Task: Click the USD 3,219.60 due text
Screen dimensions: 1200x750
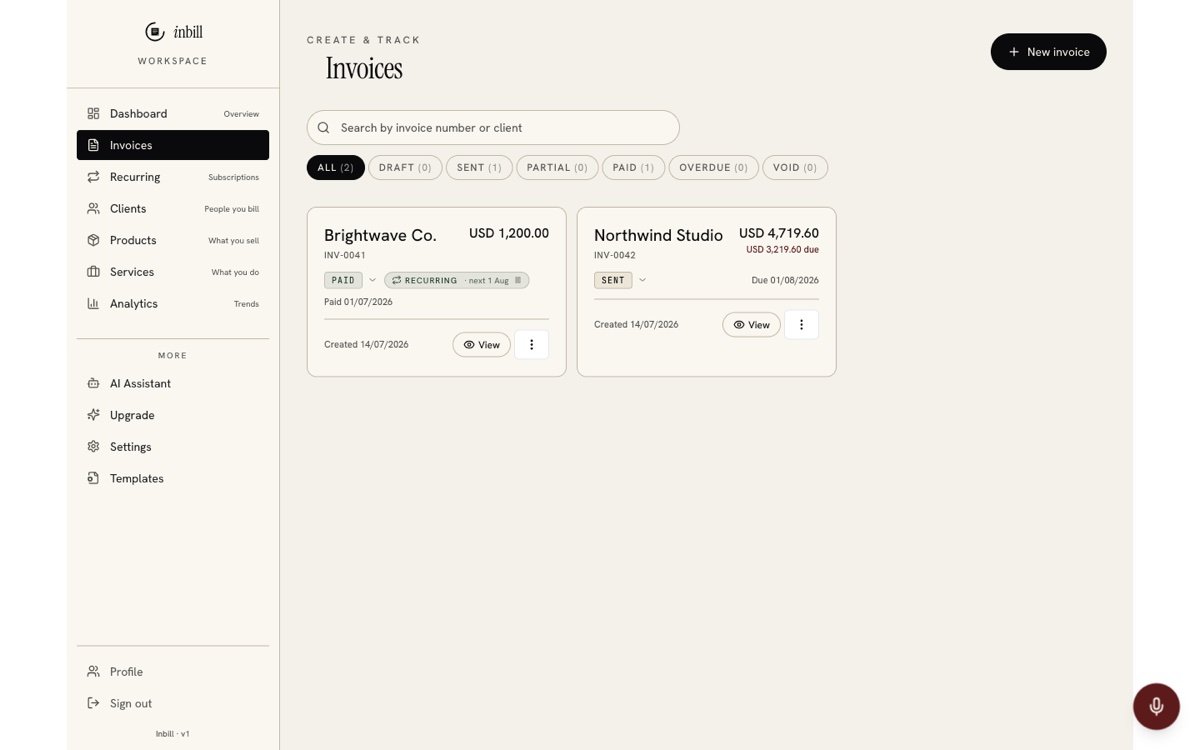Action: click(782, 250)
